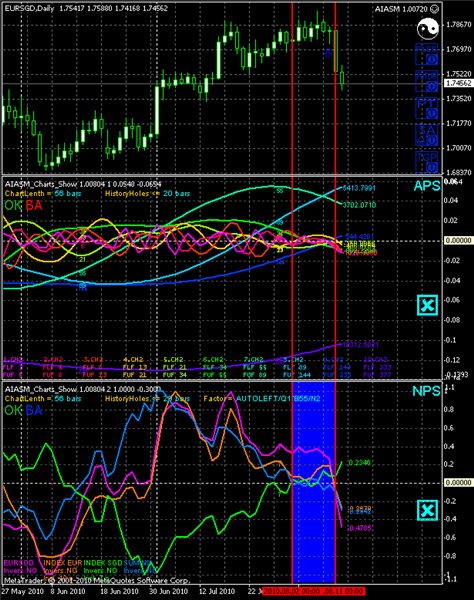Screen dimensions: 474x600
Task: Toggle the PT indicator button
Action: 427,108
